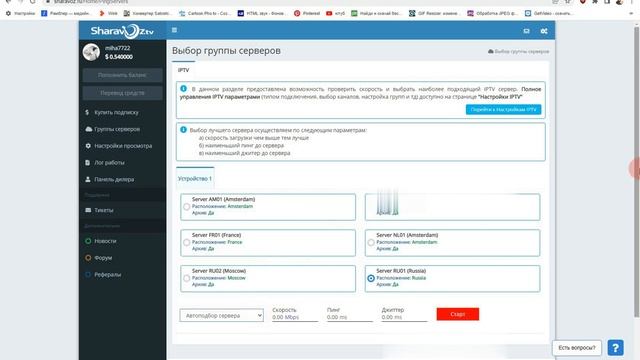
Task: Open the HTML звук bookmark
Action: (262, 13)
